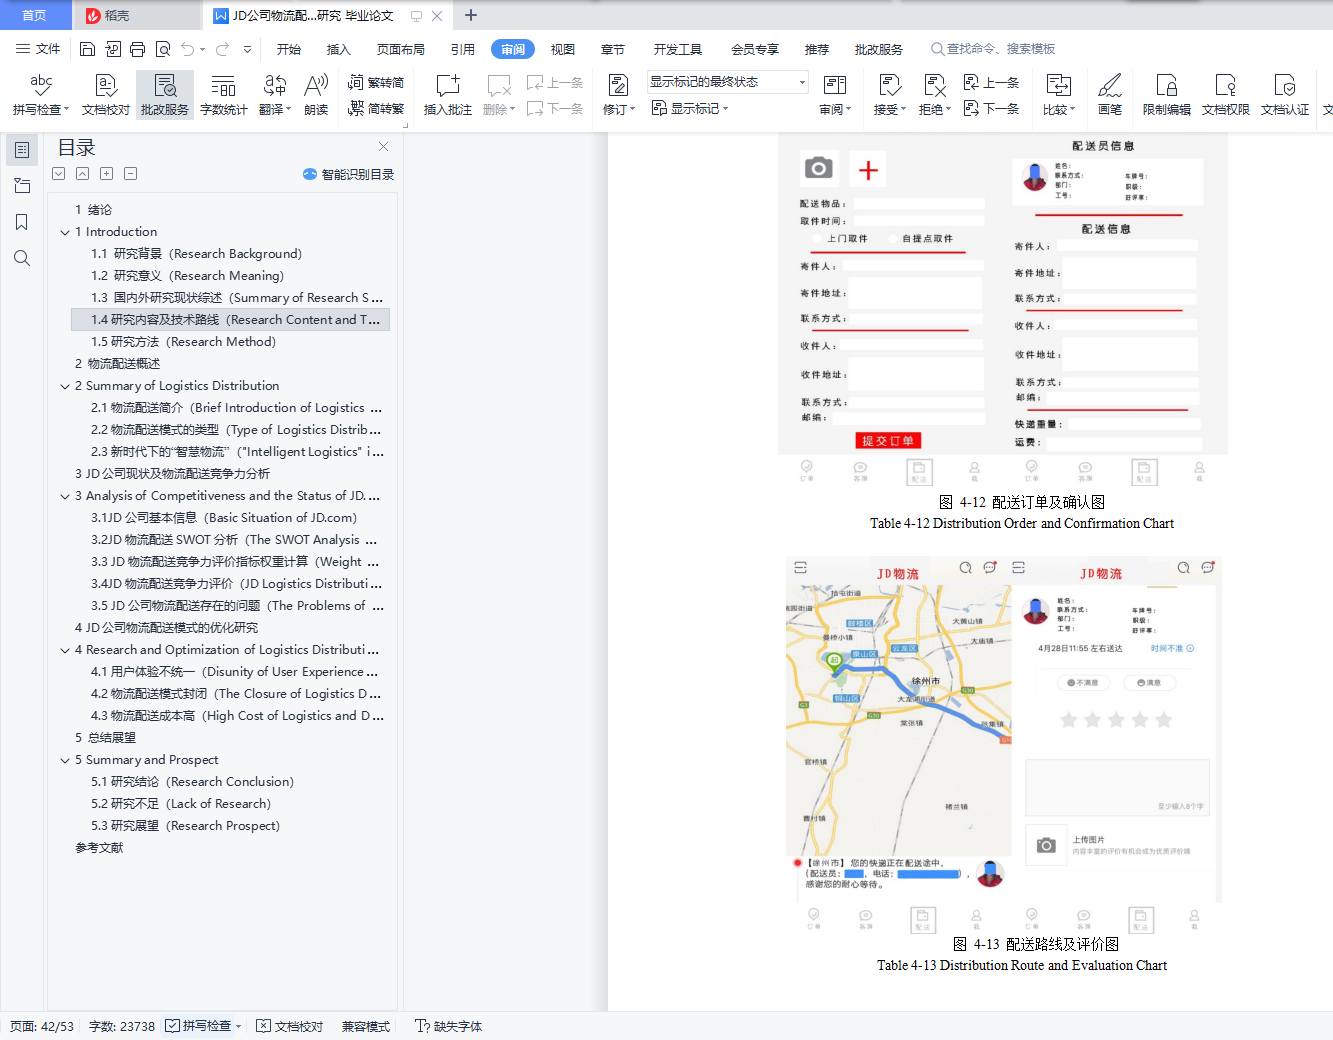Collapse '3 Analysis of Competitiveness' section
This screenshot has height=1040, width=1333.
coord(65,496)
